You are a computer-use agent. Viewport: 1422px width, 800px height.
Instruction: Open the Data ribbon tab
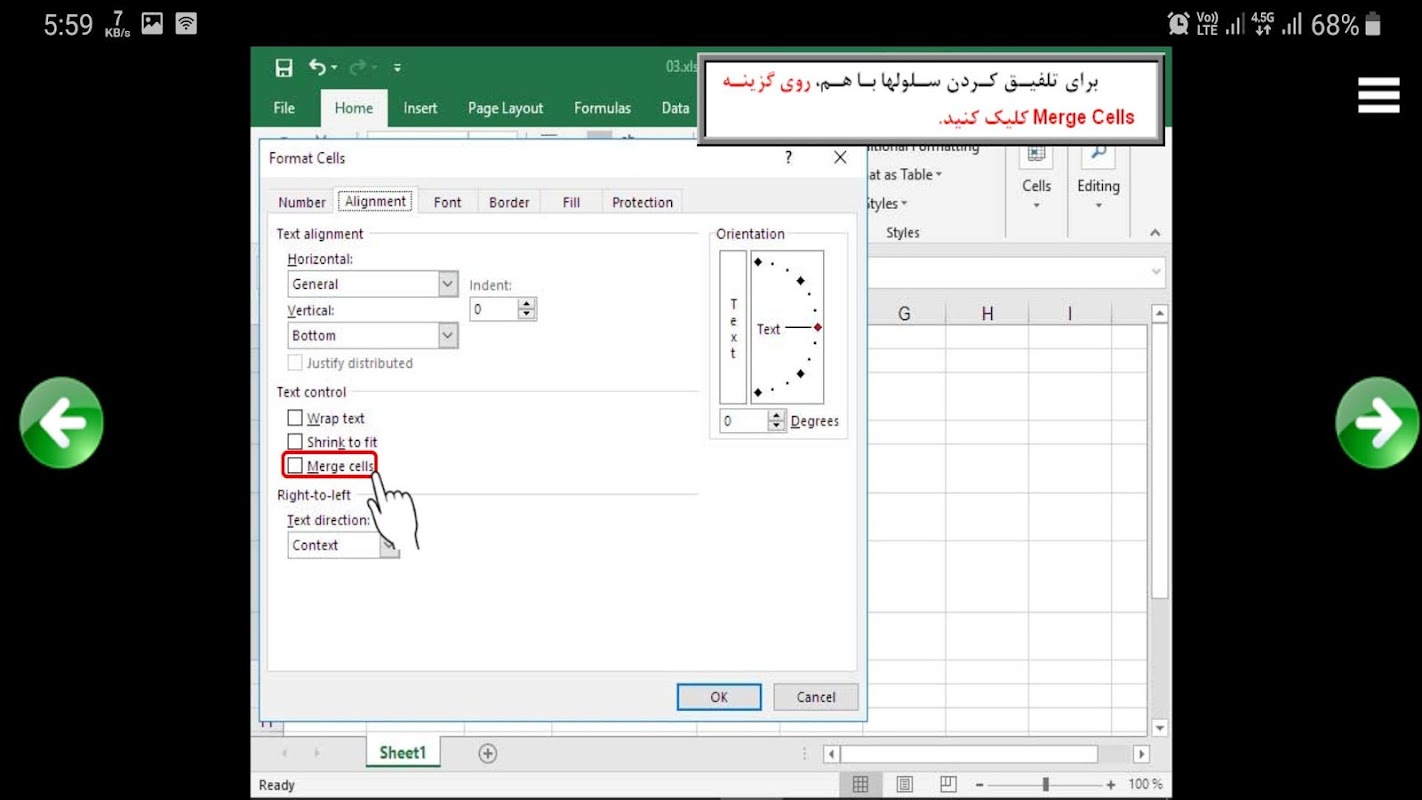click(675, 108)
